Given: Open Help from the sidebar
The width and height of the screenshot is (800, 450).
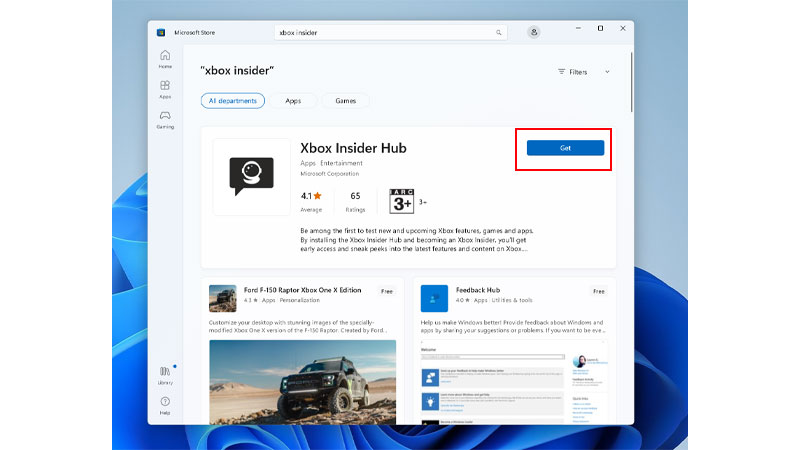Looking at the screenshot, I should 165,406.
